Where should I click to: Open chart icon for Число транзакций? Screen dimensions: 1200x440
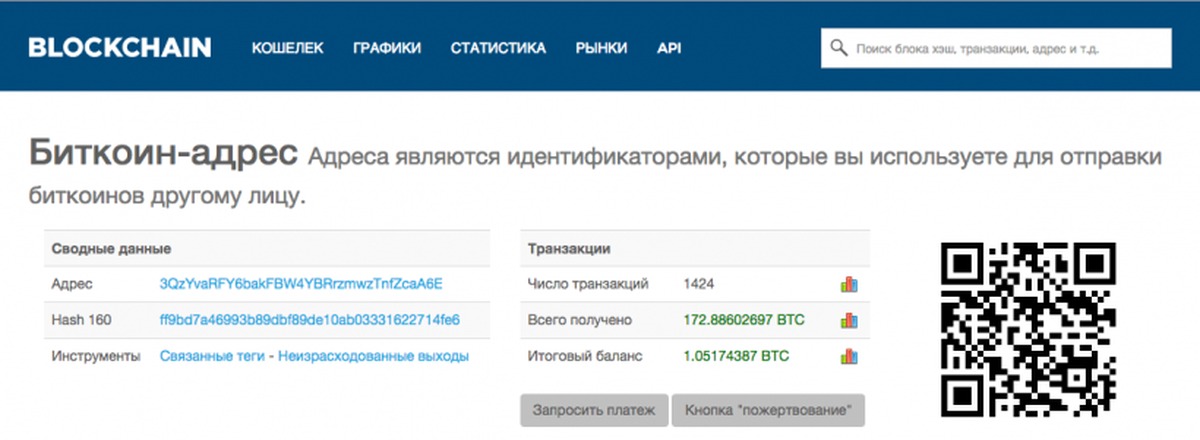(849, 284)
